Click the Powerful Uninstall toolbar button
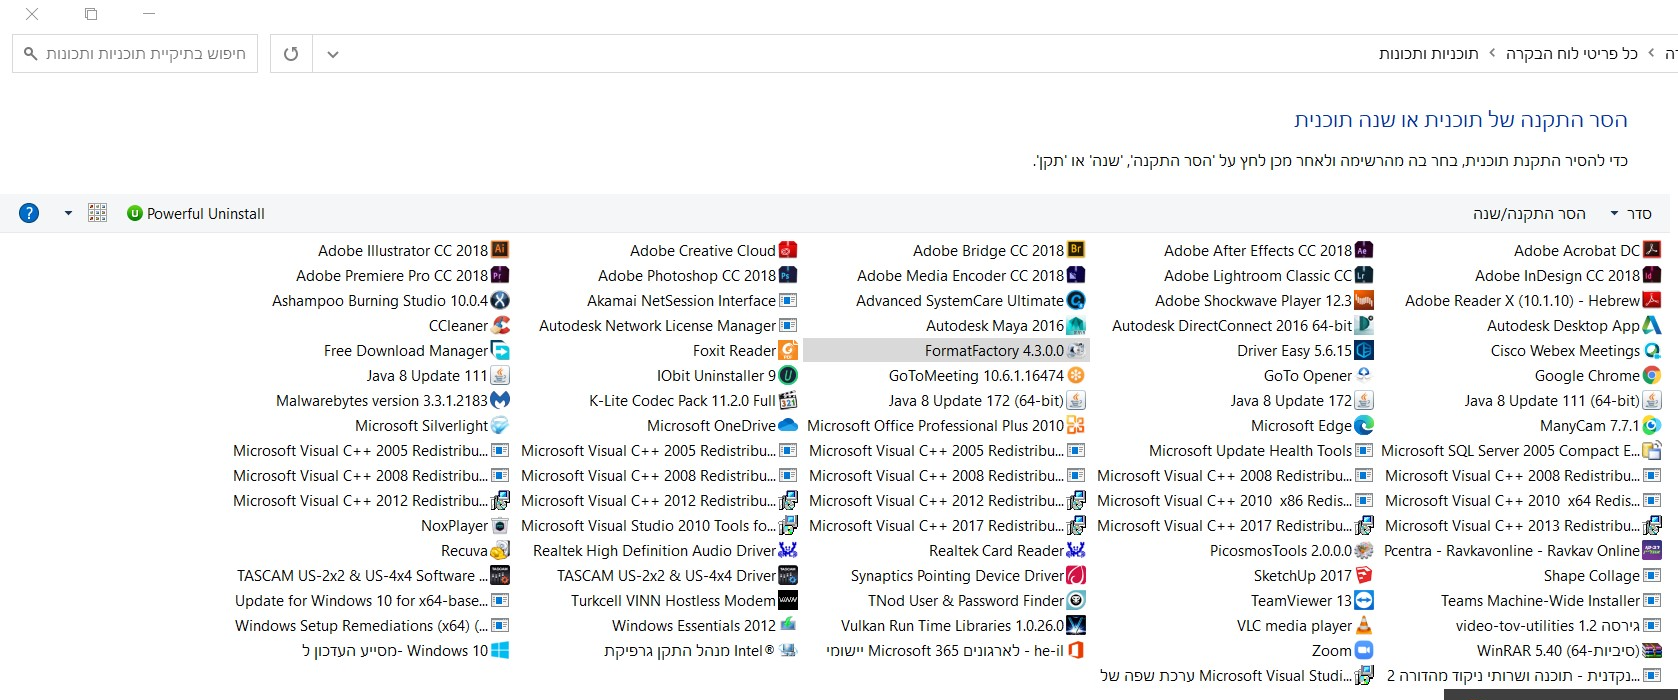 pyautogui.click(x=196, y=213)
